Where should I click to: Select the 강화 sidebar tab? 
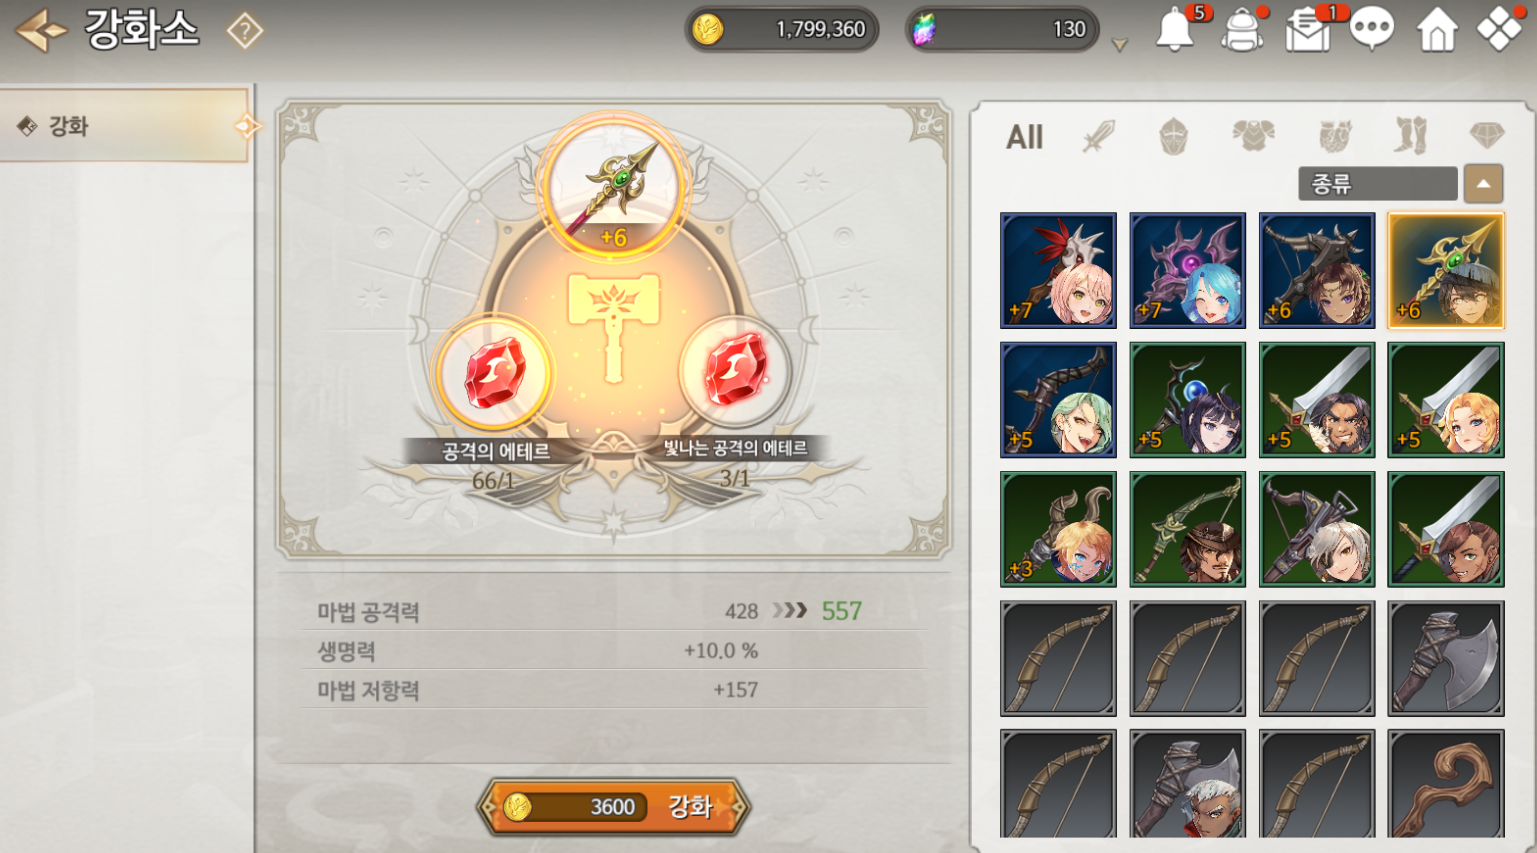[124, 126]
